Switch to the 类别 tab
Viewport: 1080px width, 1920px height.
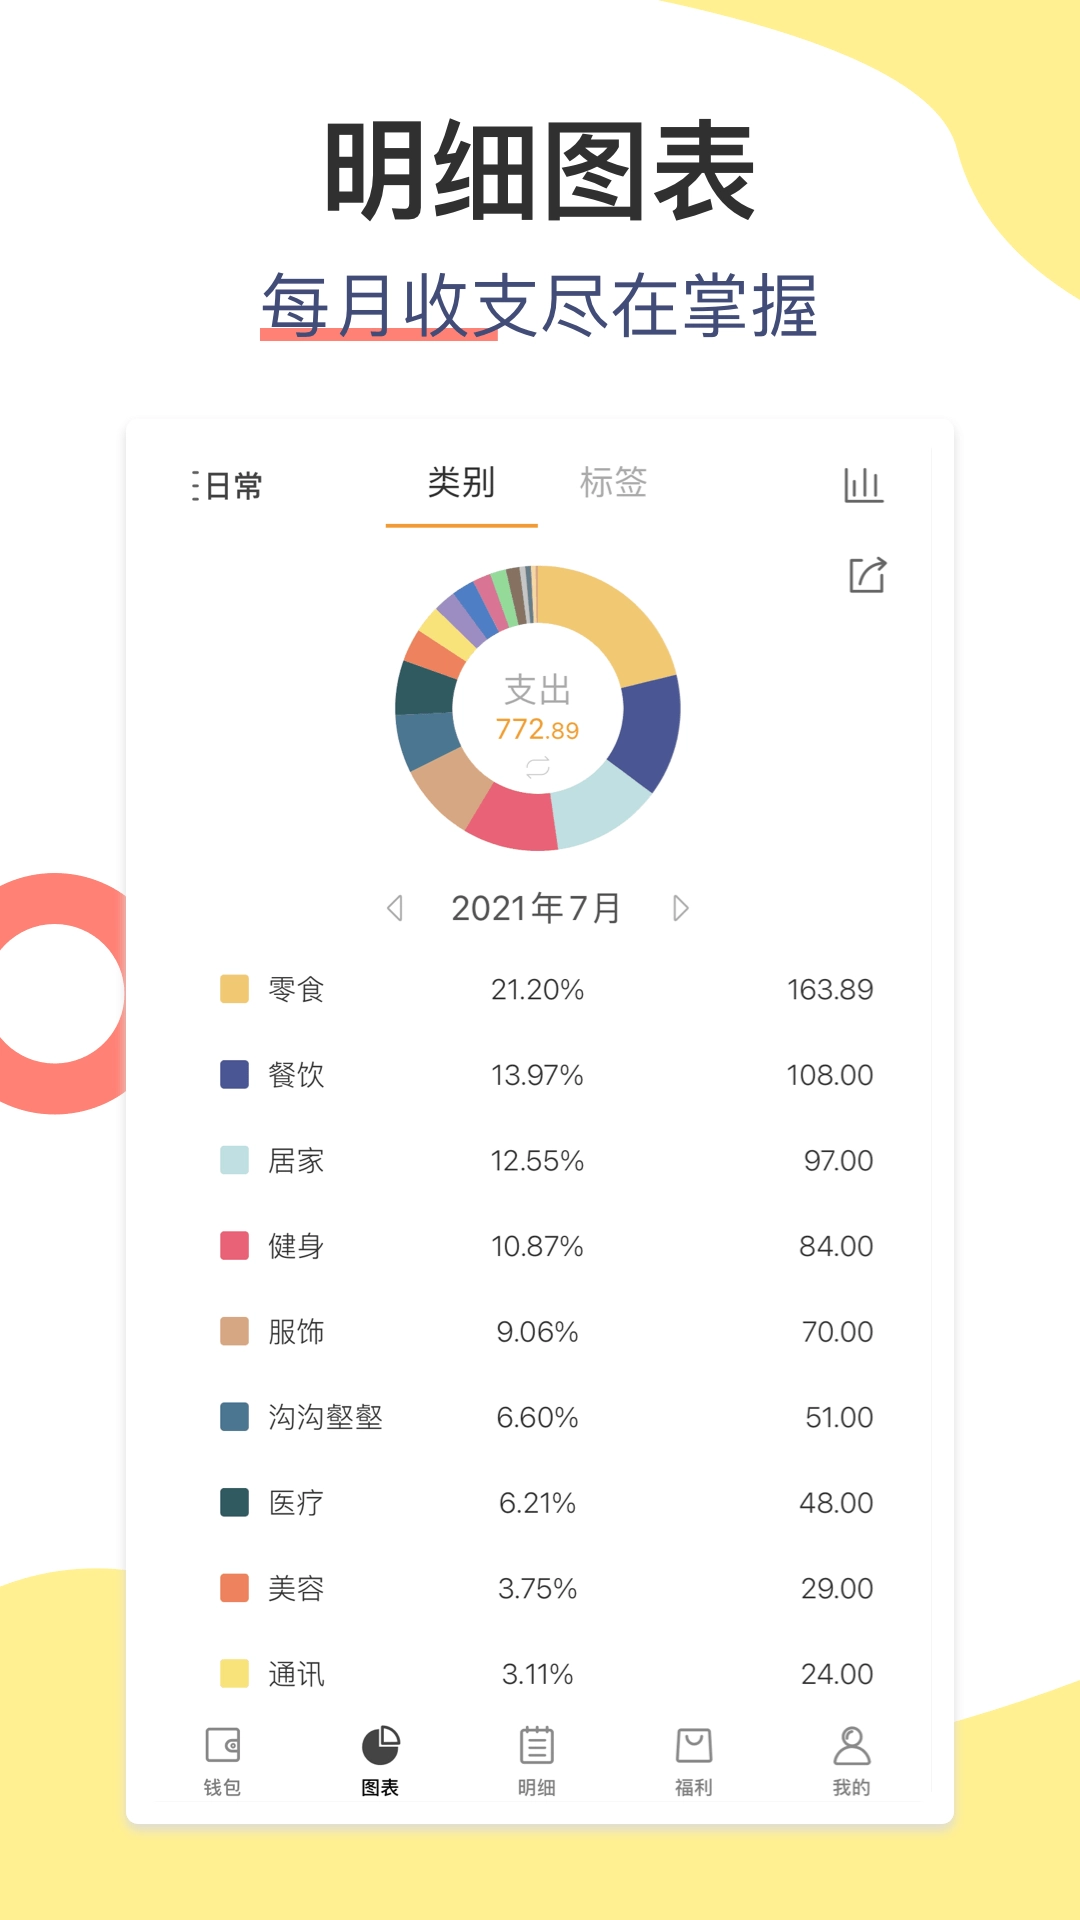coord(461,483)
